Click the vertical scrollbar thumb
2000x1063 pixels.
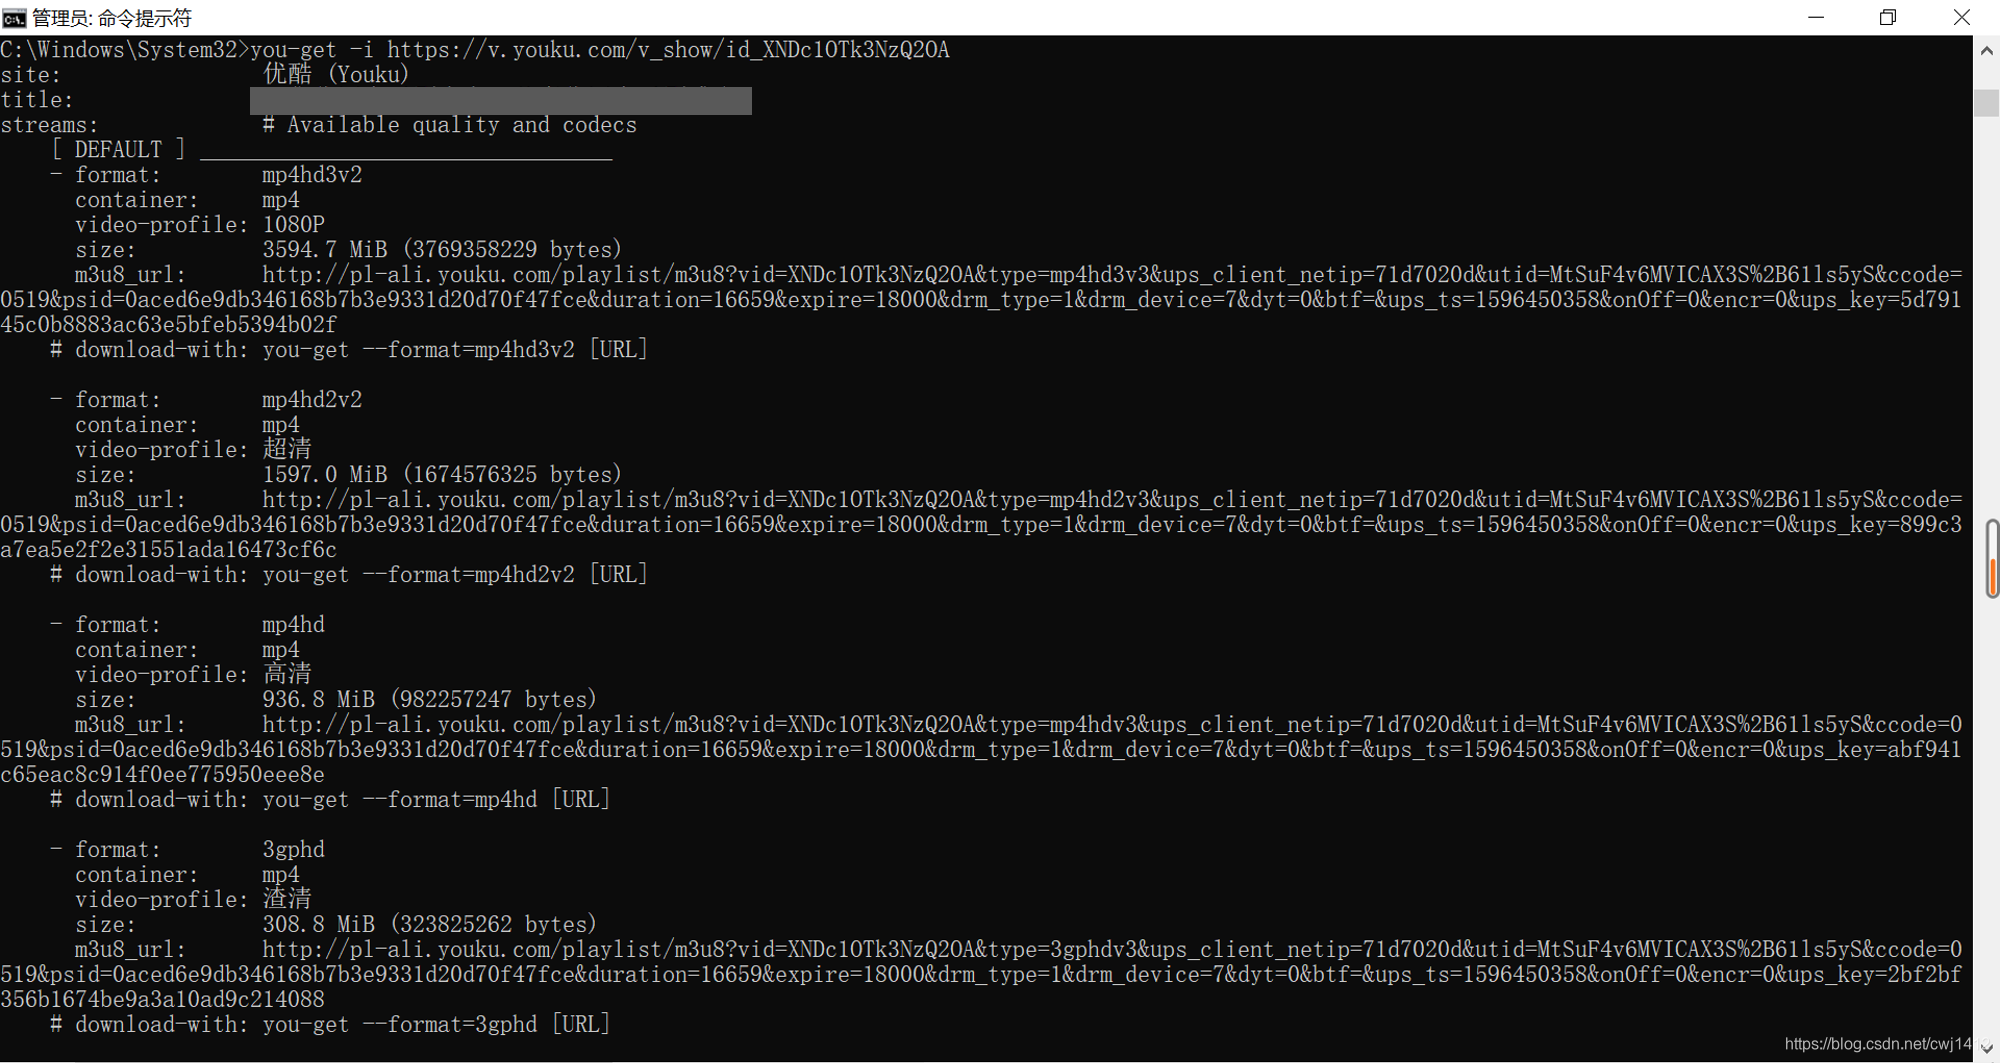coord(1987,101)
